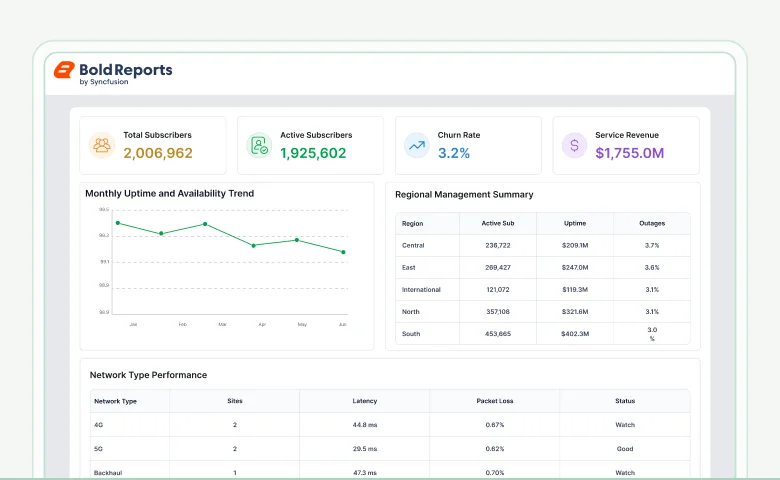Click the Total Subscribers people icon
Image resolution: width=780 pixels, height=480 pixels.
(x=102, y=145)
